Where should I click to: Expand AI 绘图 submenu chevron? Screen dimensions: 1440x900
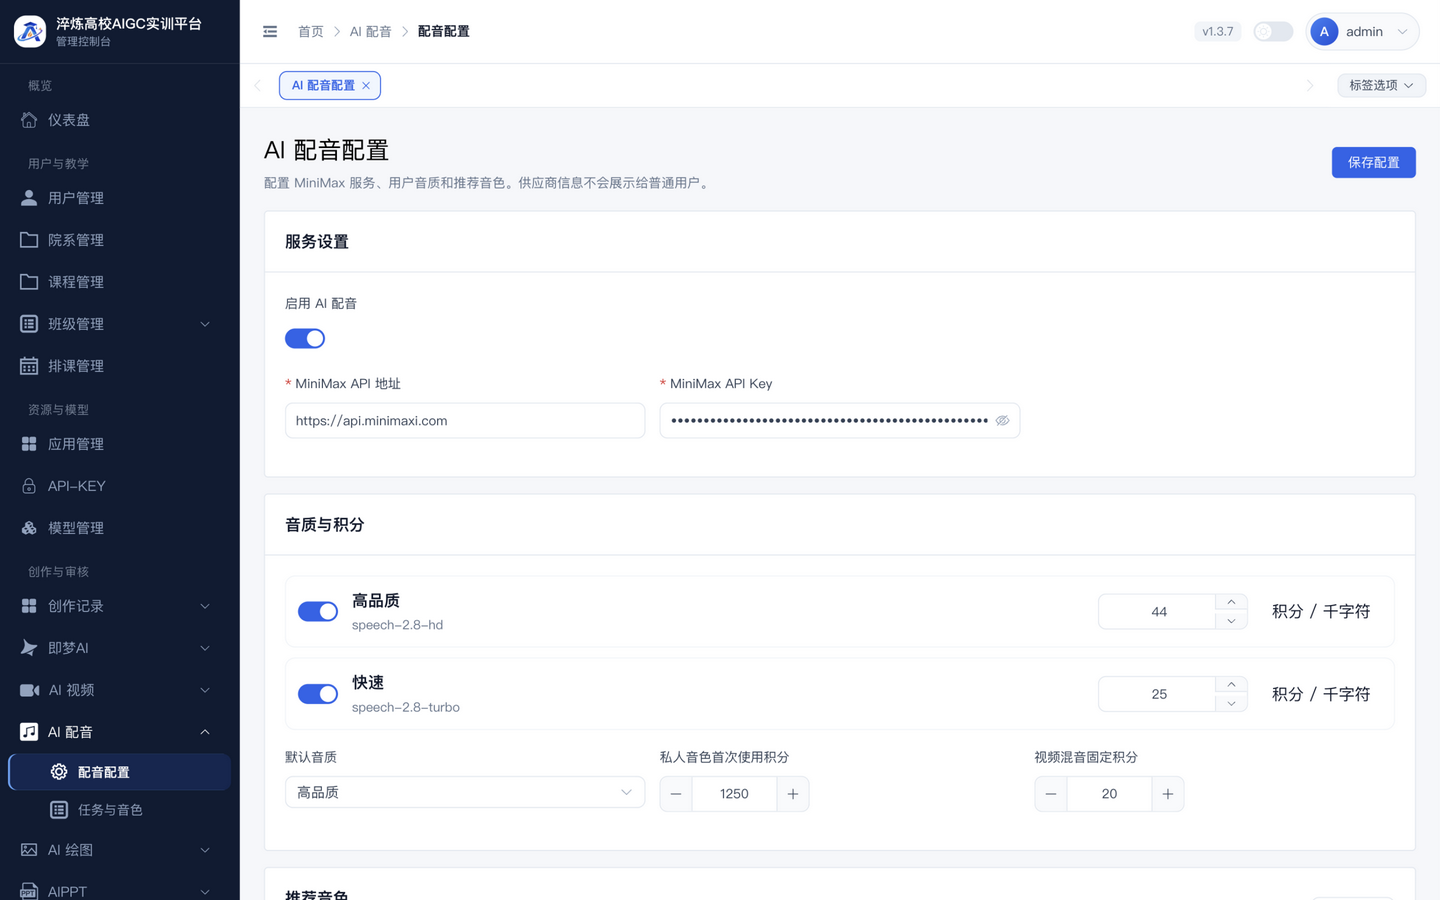point(205,850)
